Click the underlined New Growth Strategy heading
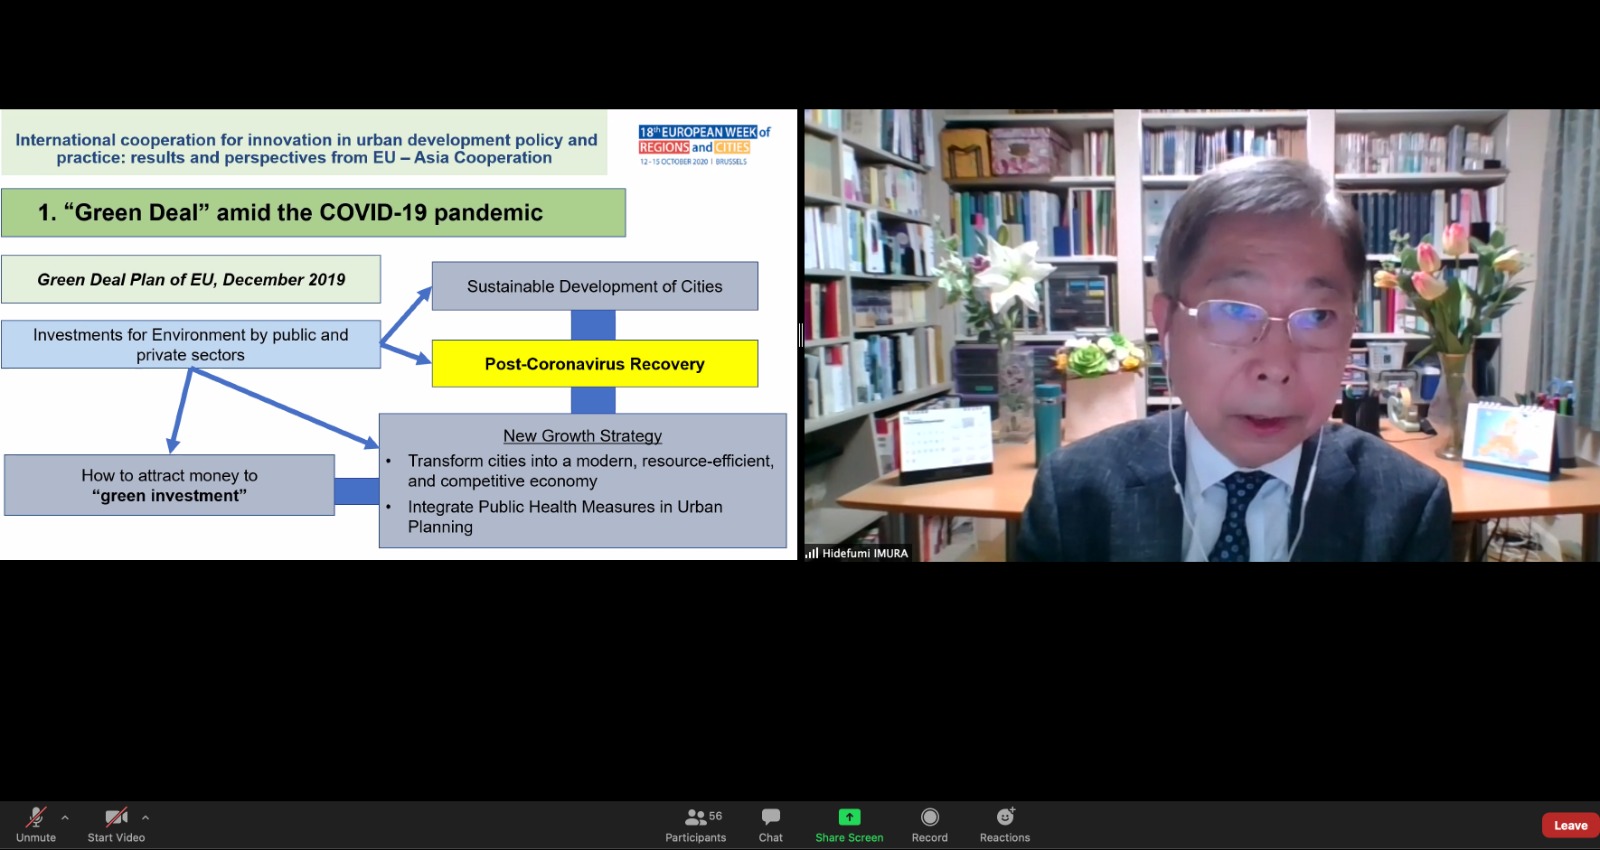Screen dimensions: 1600x850 tap(582, 436)
